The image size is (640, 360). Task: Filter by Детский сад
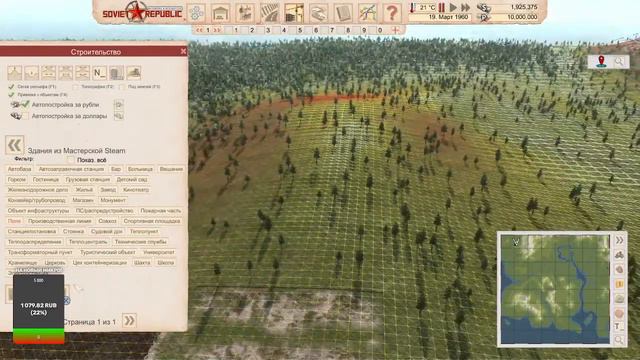click(x=132, y=180)
